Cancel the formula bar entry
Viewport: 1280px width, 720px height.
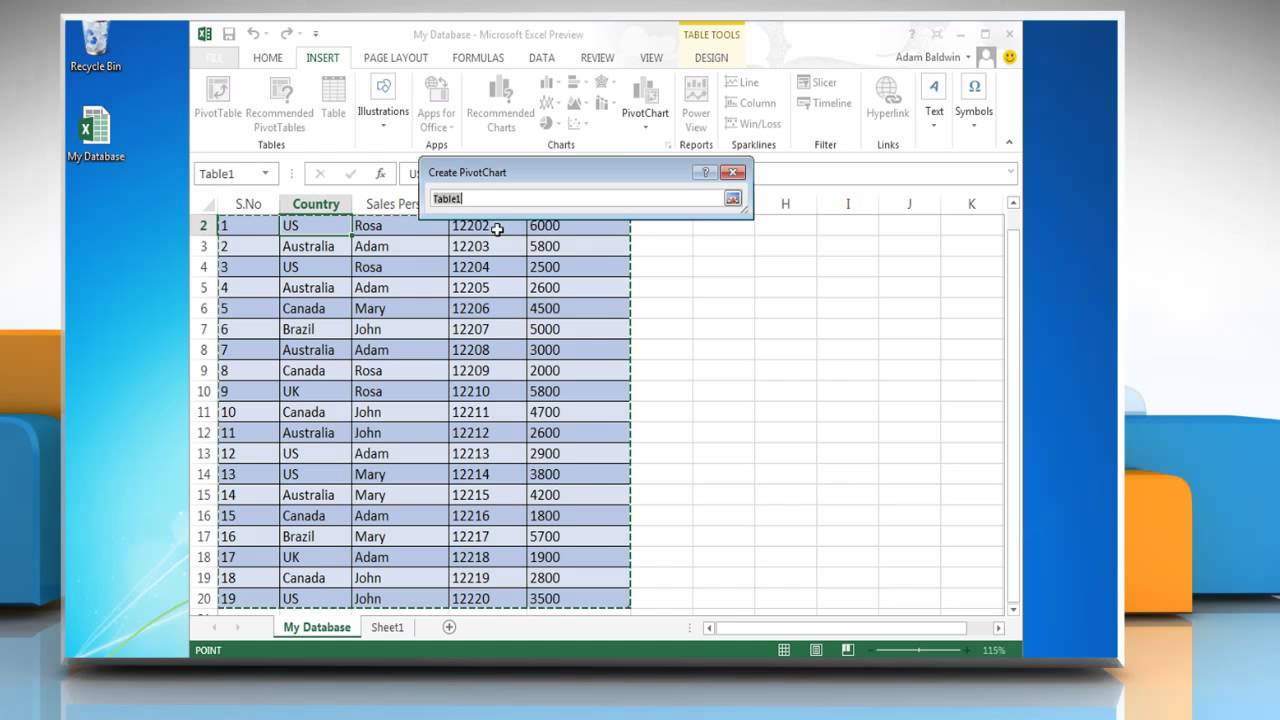[320, 174]
